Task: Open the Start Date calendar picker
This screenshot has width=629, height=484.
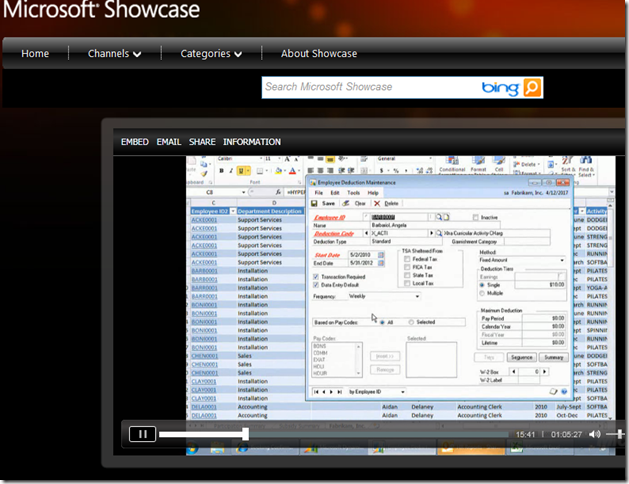Action: (381, 255)
